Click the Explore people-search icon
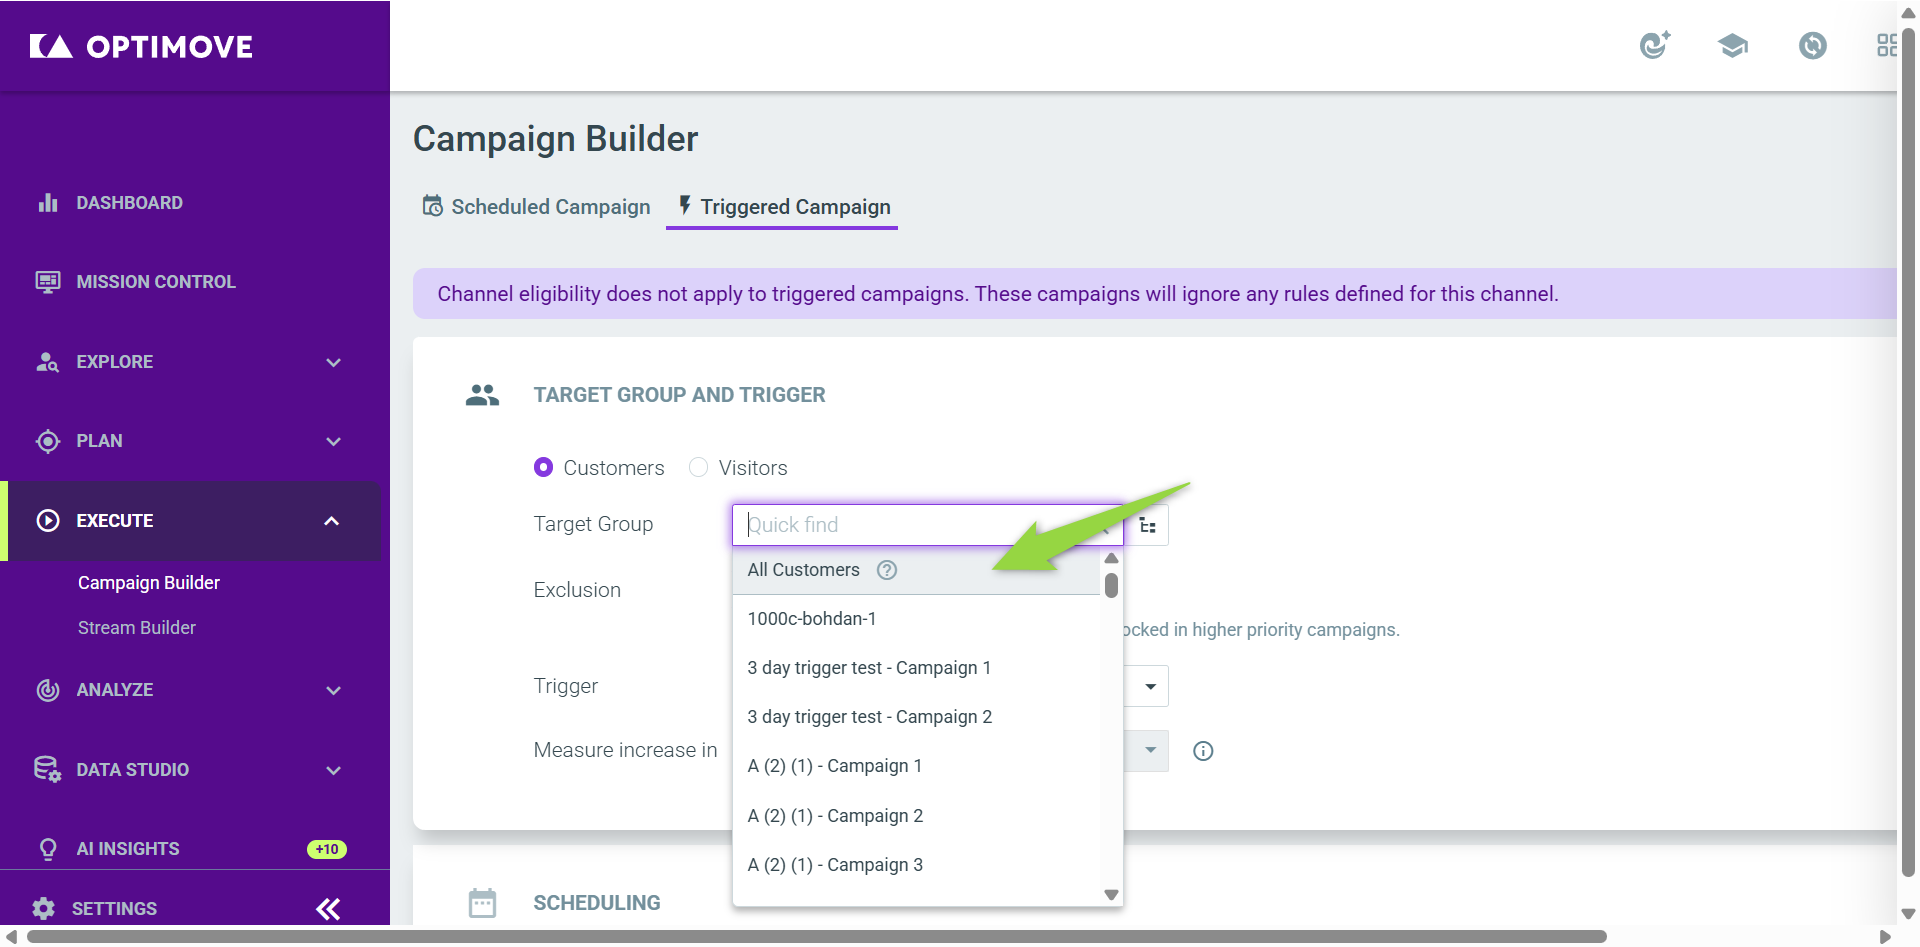 pyautogui.click(x=48, y=362)
